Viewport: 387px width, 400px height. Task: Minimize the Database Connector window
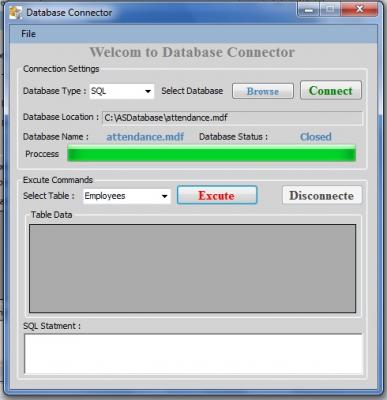tap(308, 10)
